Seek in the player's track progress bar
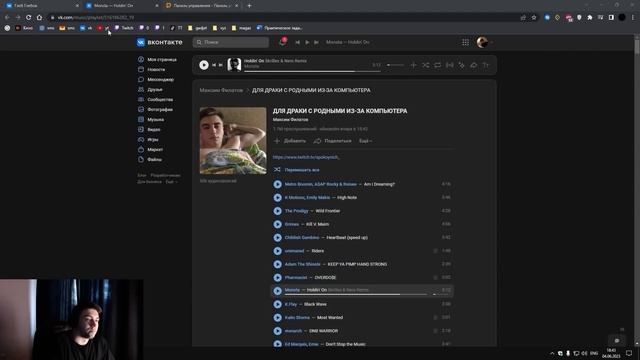Viewport: 640px width, 360px height. pyautogui.click(x=312, y=71)
